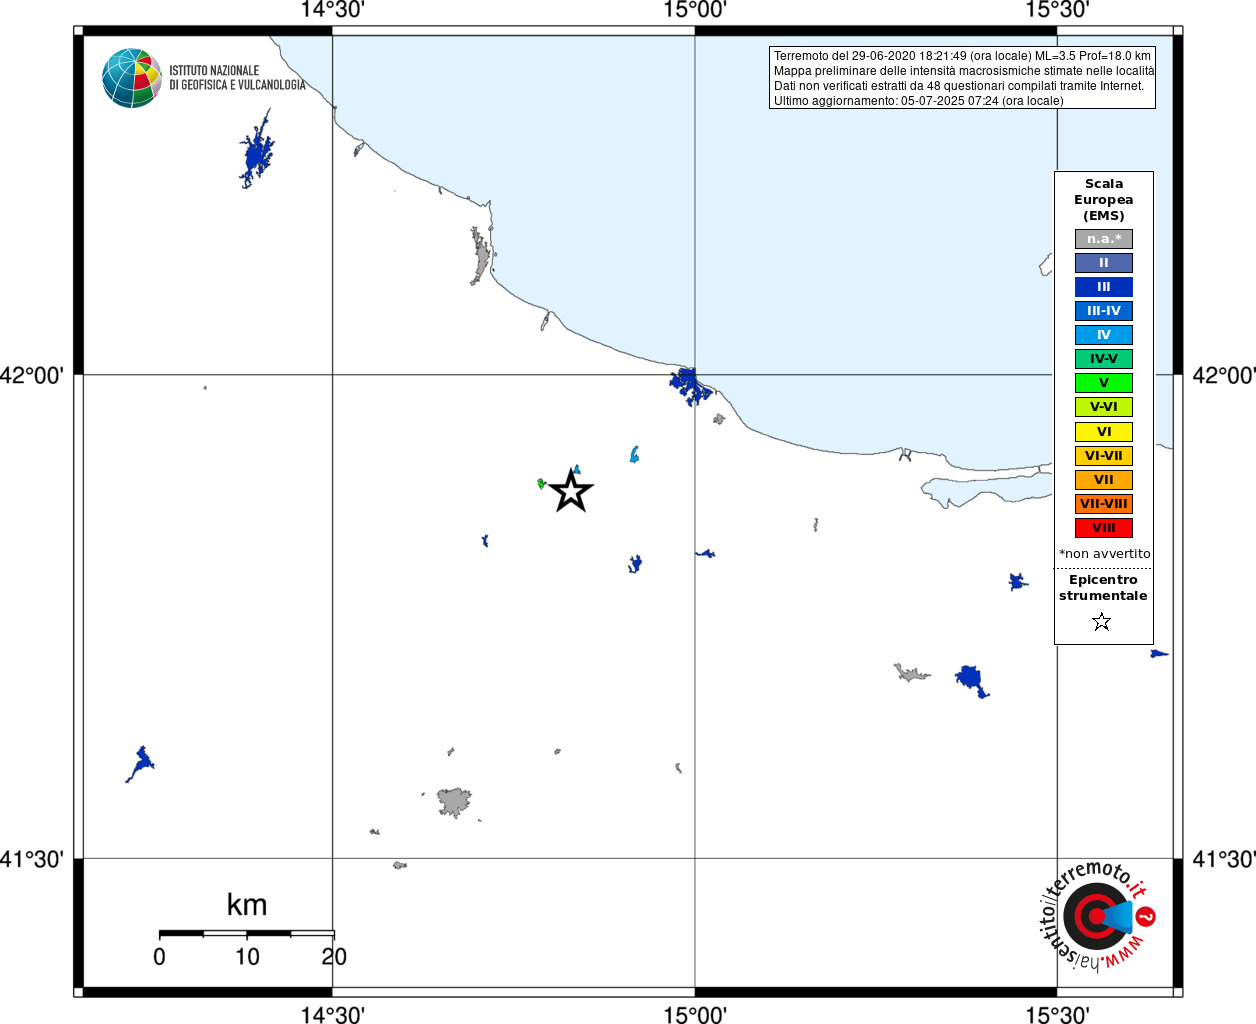Image resolution: width=1256 pixels, height=1024 pixels.
Task: Click the haisentitoilterremoto.it logo
Action: (x=1097, y=915)
